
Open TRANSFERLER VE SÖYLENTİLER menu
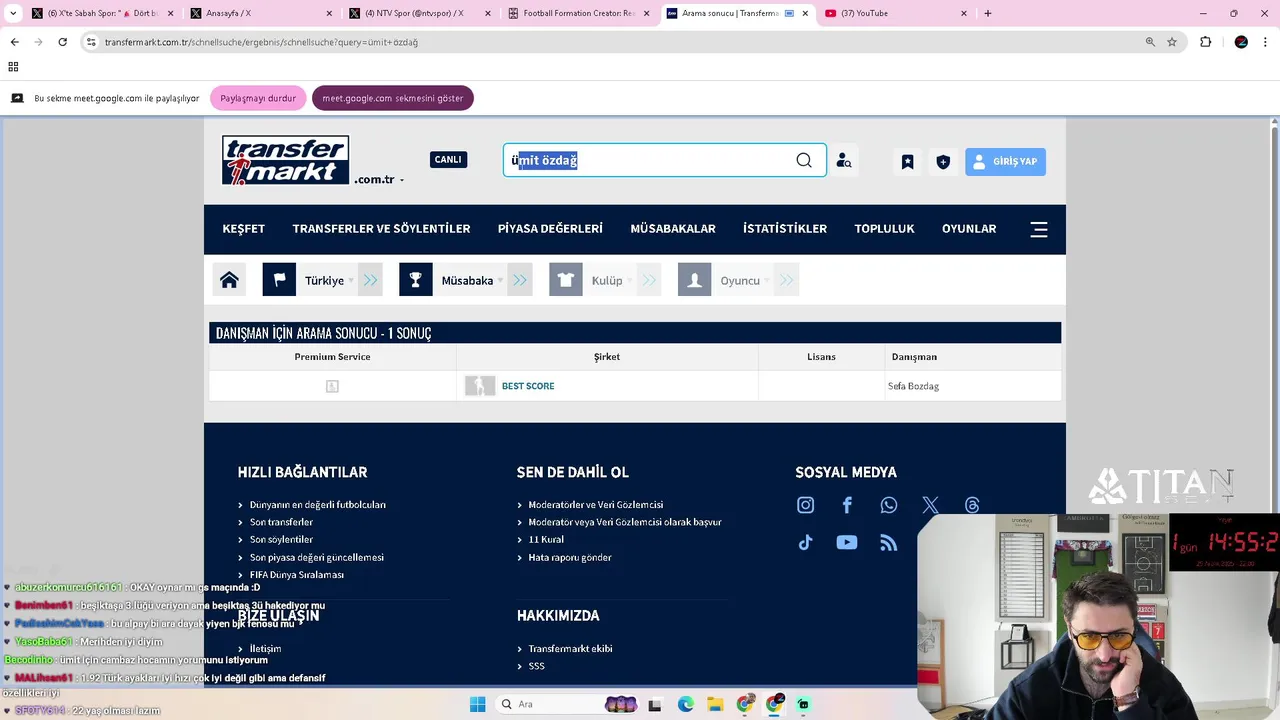point(381,229)
